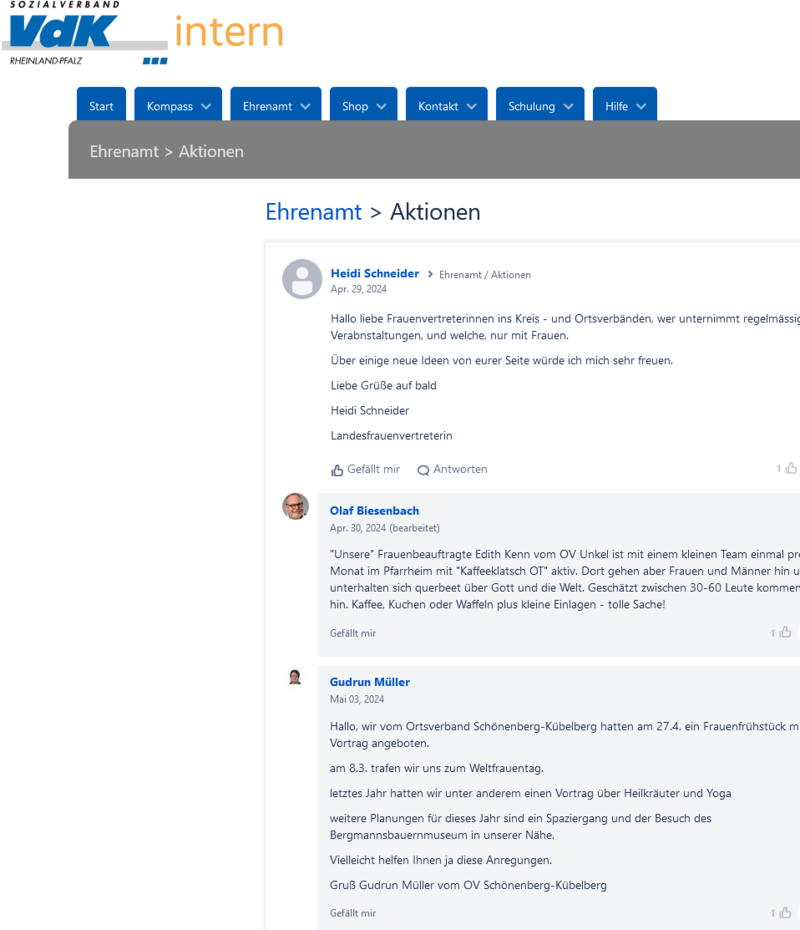Click the date Apr. 29, 2024
Image resolution: width=800 pixels, height=930 pixels.
point(358,289)
